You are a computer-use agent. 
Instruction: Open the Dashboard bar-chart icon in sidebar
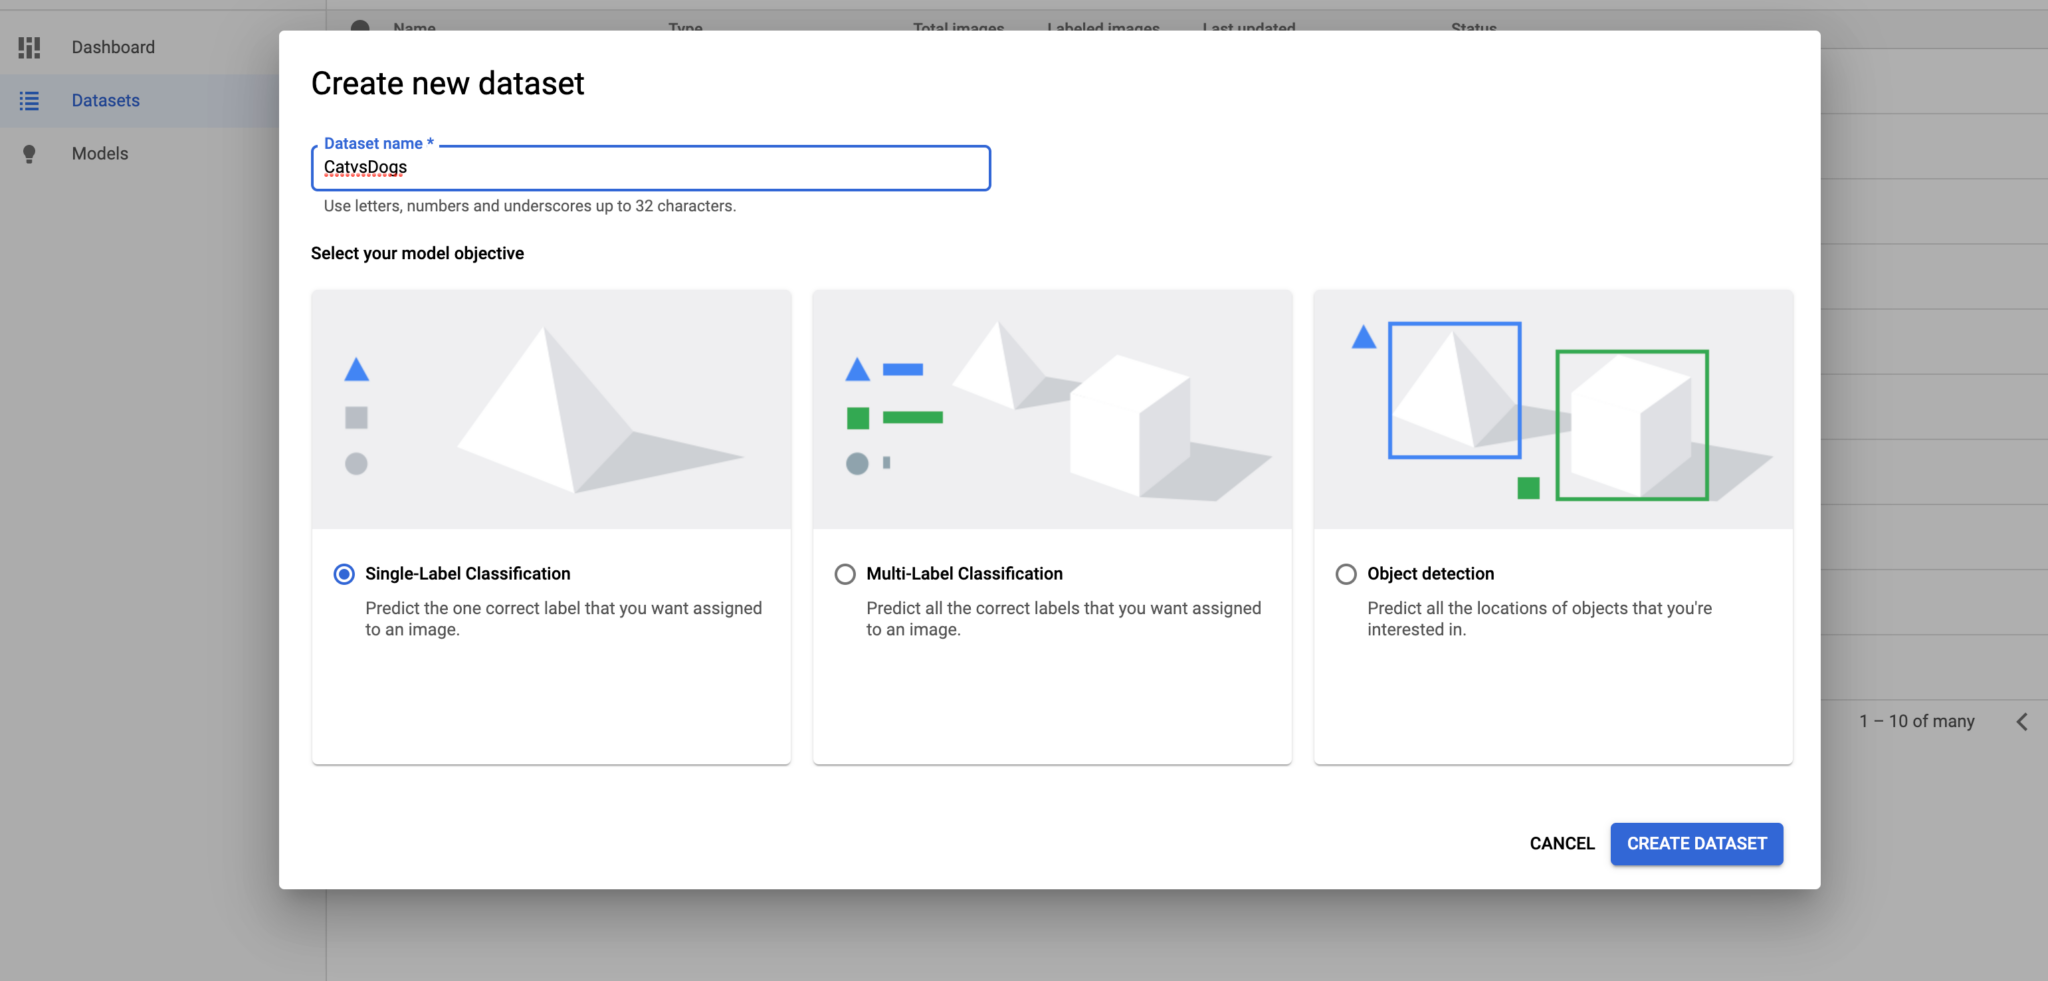(29, 46)
